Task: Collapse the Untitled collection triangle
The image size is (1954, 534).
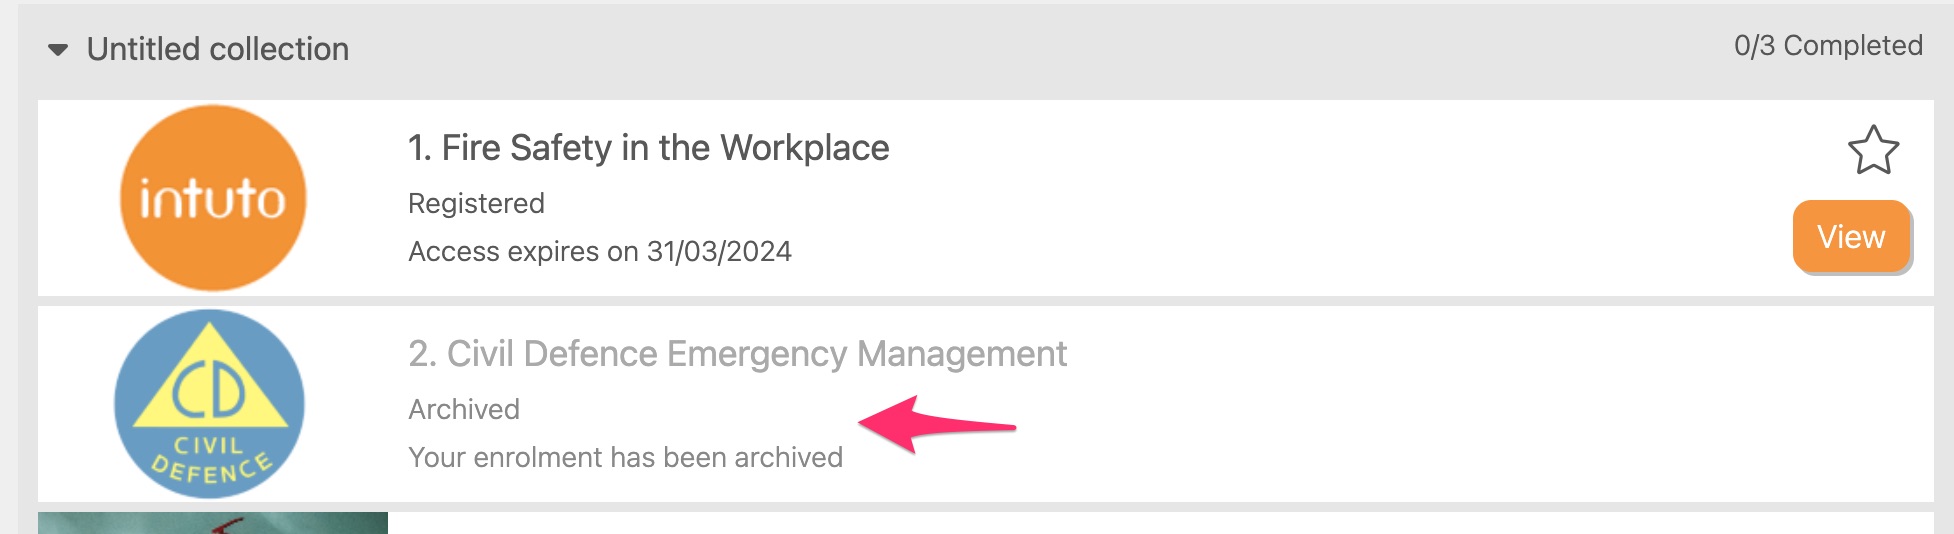Action: click(58, 50)
